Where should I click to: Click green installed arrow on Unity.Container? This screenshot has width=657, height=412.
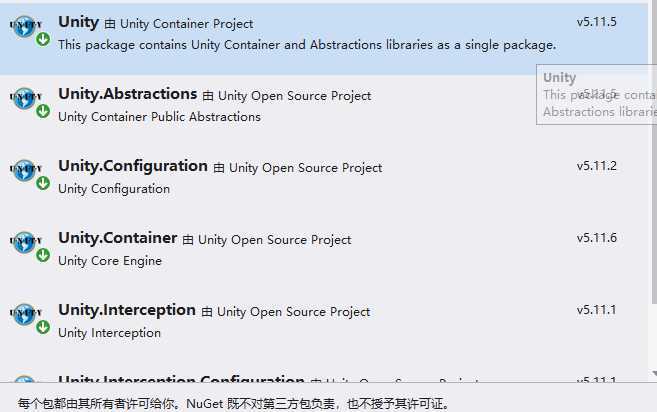coord(43,256)
